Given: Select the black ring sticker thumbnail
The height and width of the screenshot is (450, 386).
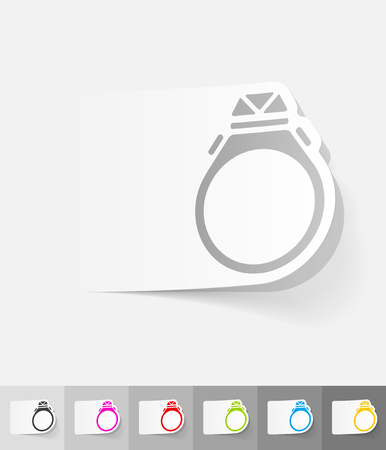Looking at the screenshot, I should coord(32,418).
